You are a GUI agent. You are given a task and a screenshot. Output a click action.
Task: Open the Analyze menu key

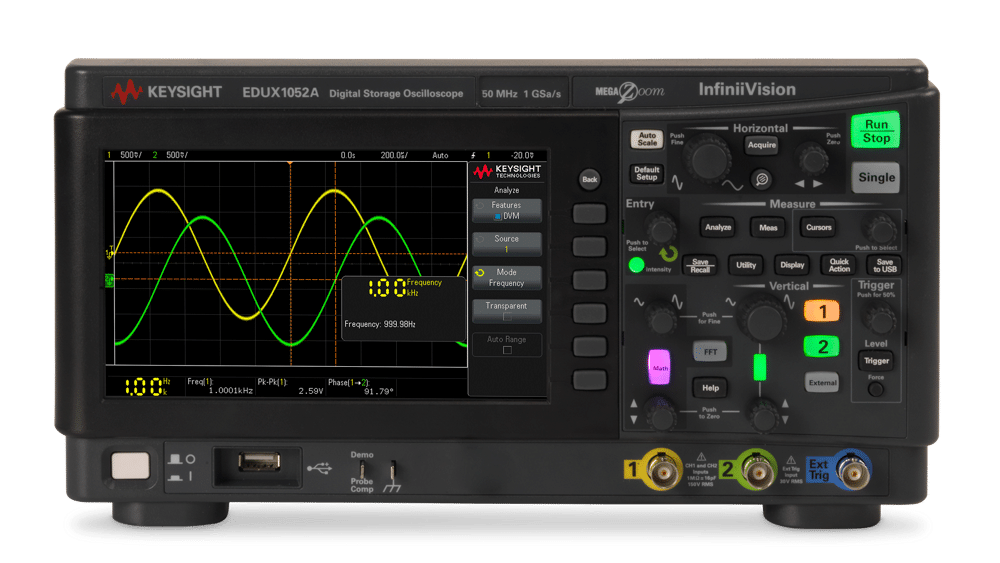coord(718,228)
